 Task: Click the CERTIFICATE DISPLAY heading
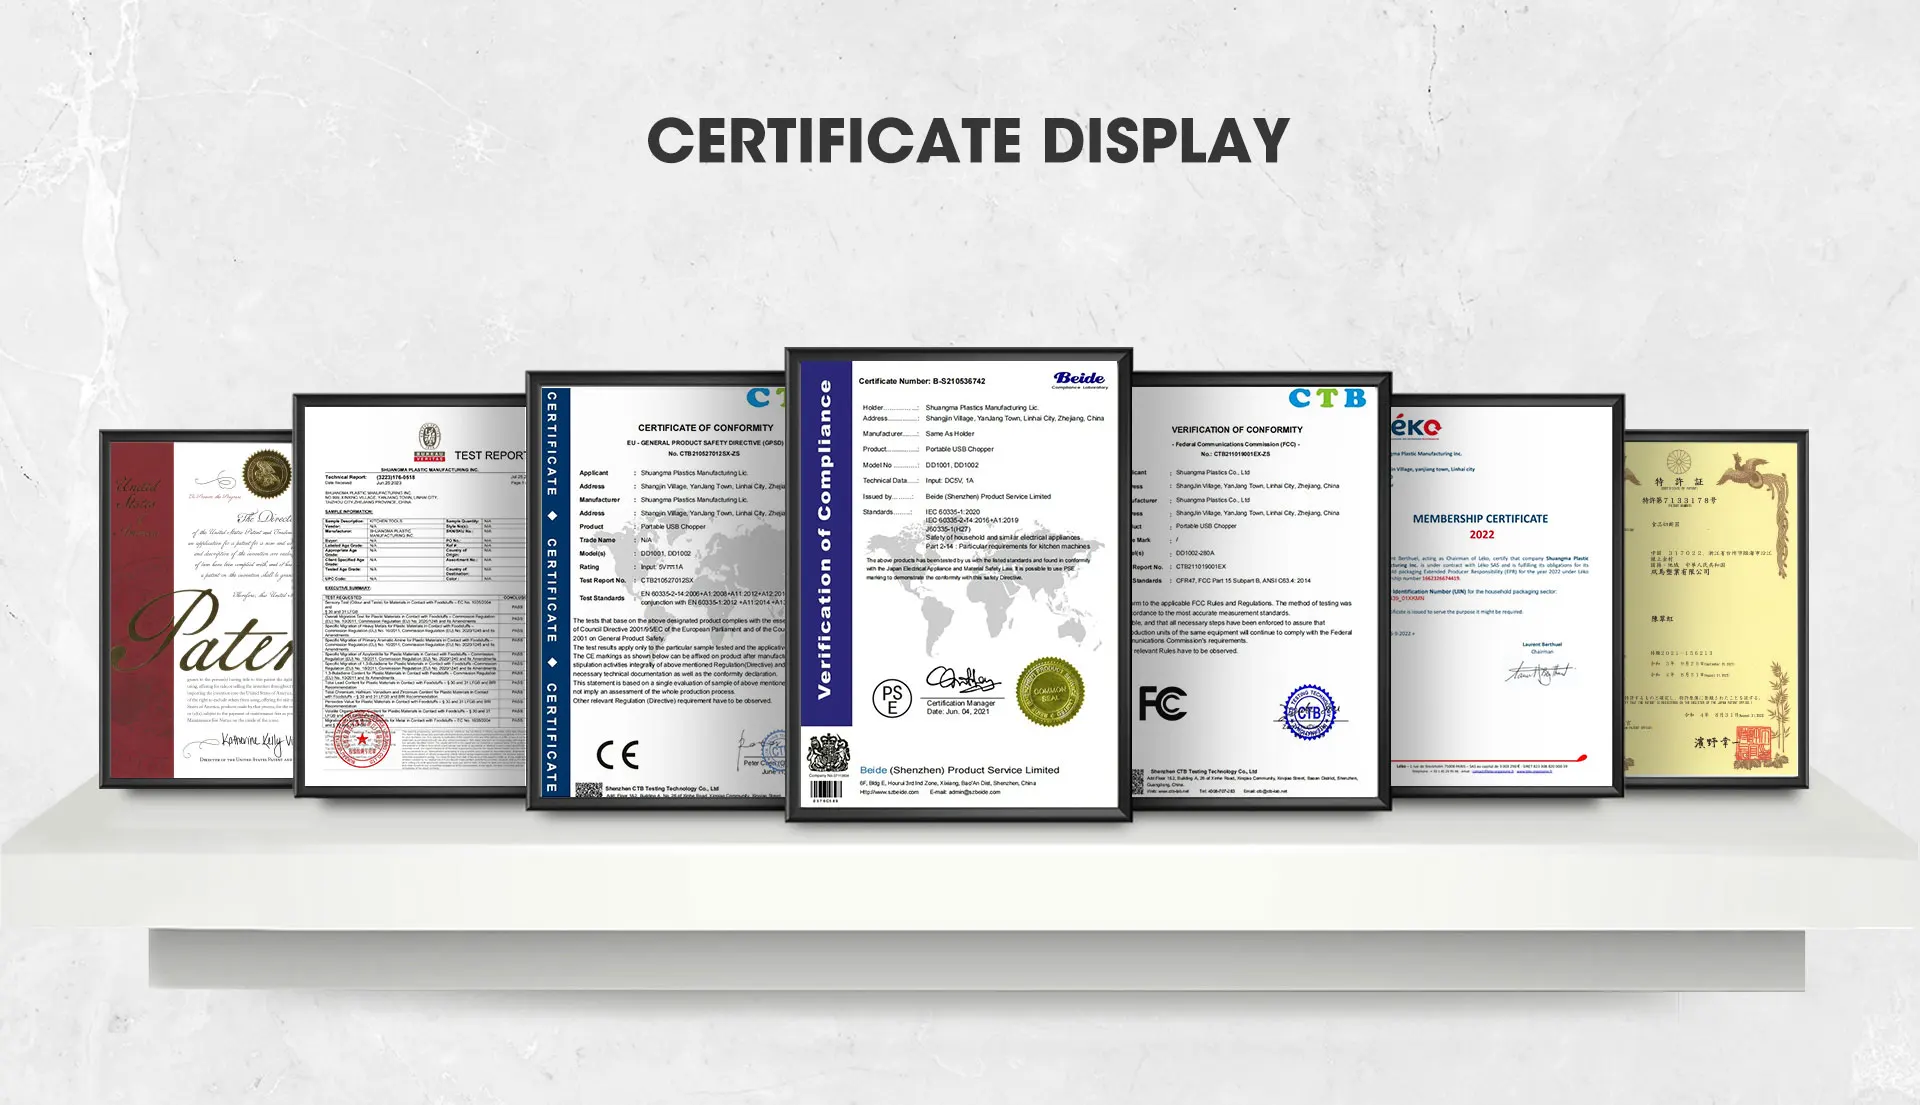(x=968, y=140)
